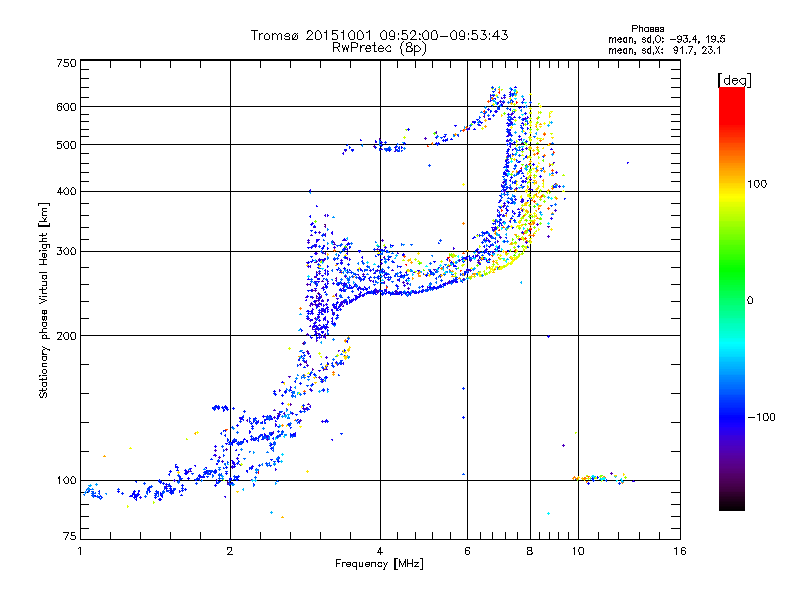Screen dimensions: 800x600
Task: Click the x-axis label '1'
Action: pos(80,551)
